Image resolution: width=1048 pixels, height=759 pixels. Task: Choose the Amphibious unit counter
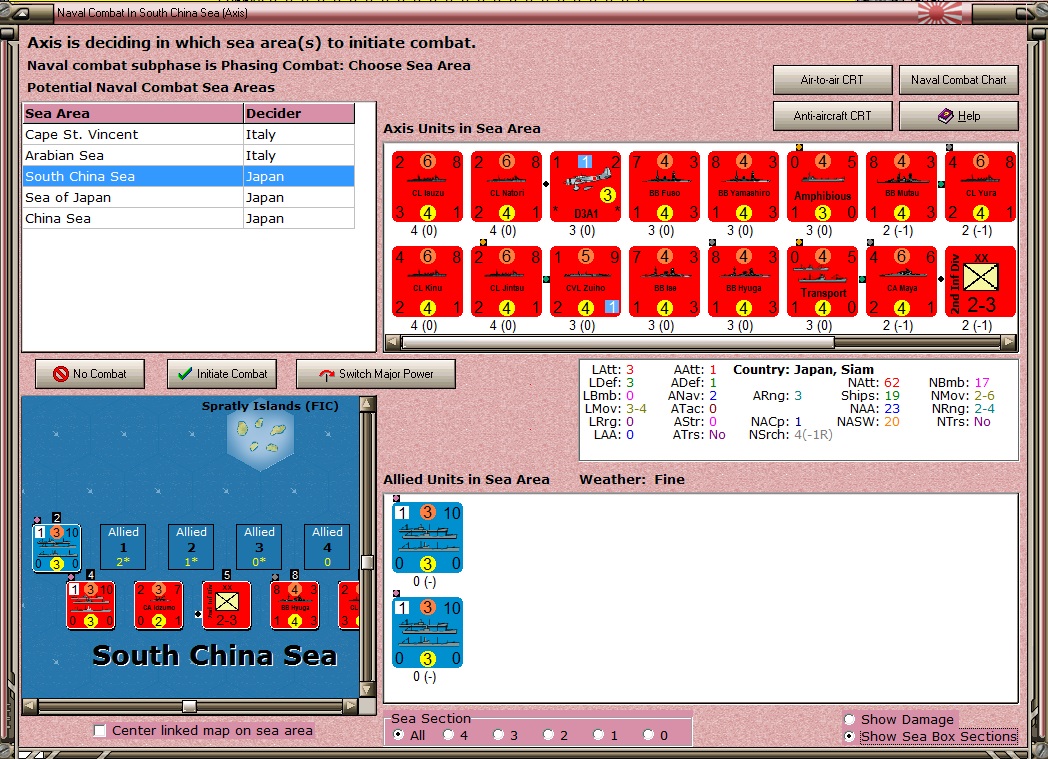click(822, 186)
